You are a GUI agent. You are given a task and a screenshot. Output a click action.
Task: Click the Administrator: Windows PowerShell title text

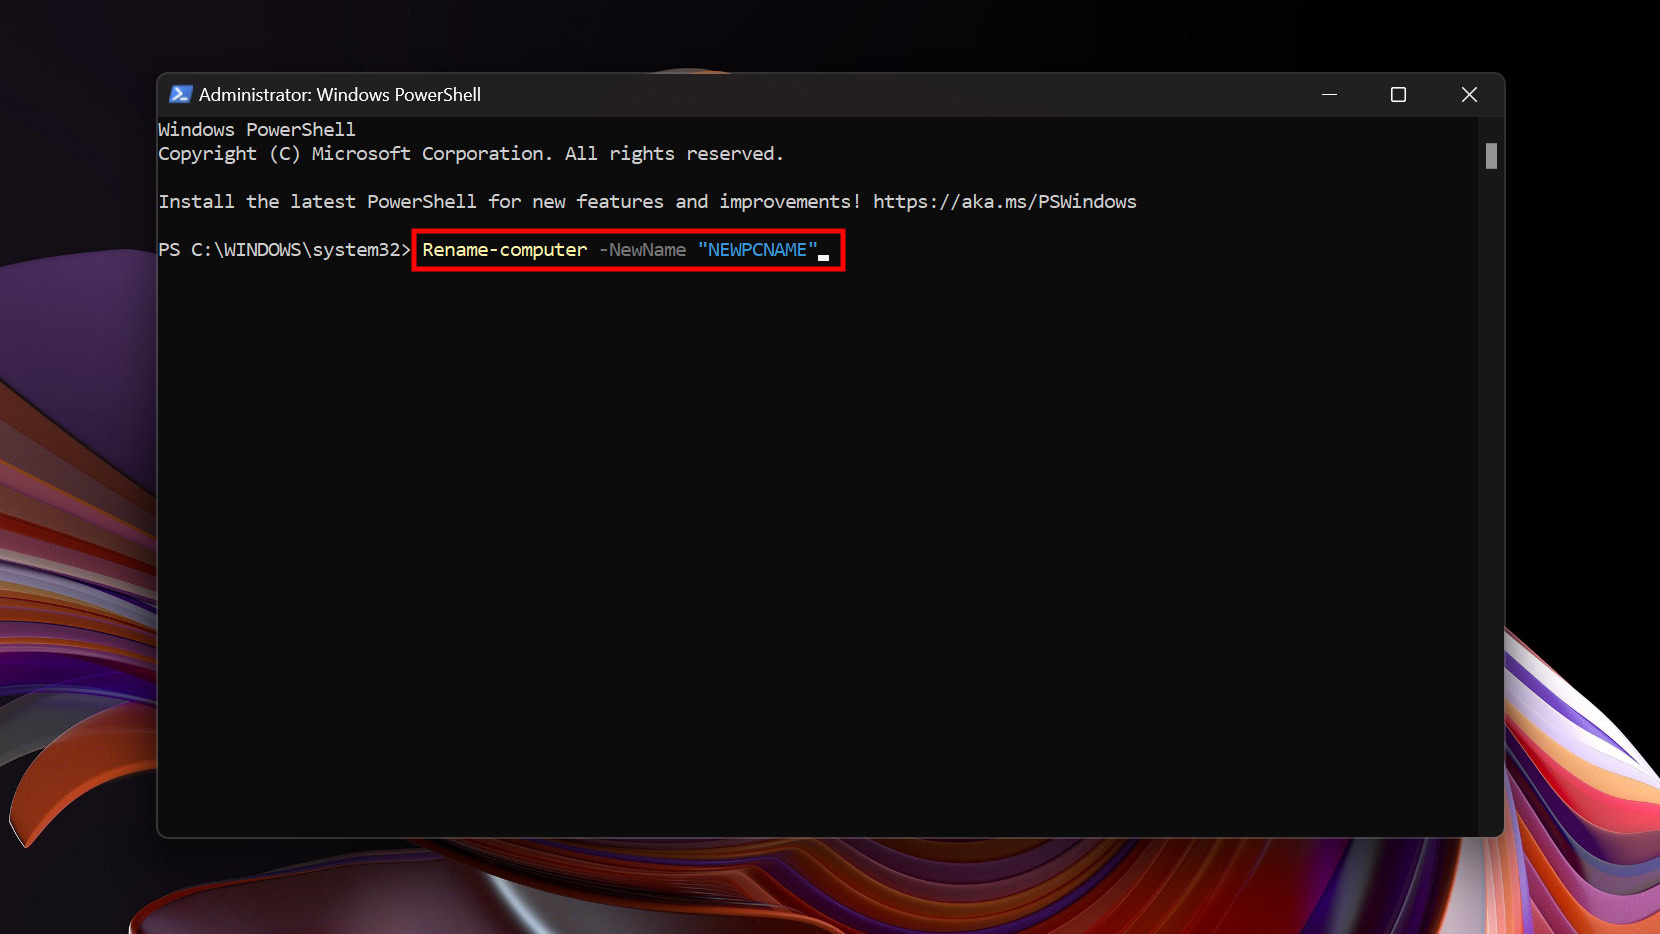(x=340, y=94)
